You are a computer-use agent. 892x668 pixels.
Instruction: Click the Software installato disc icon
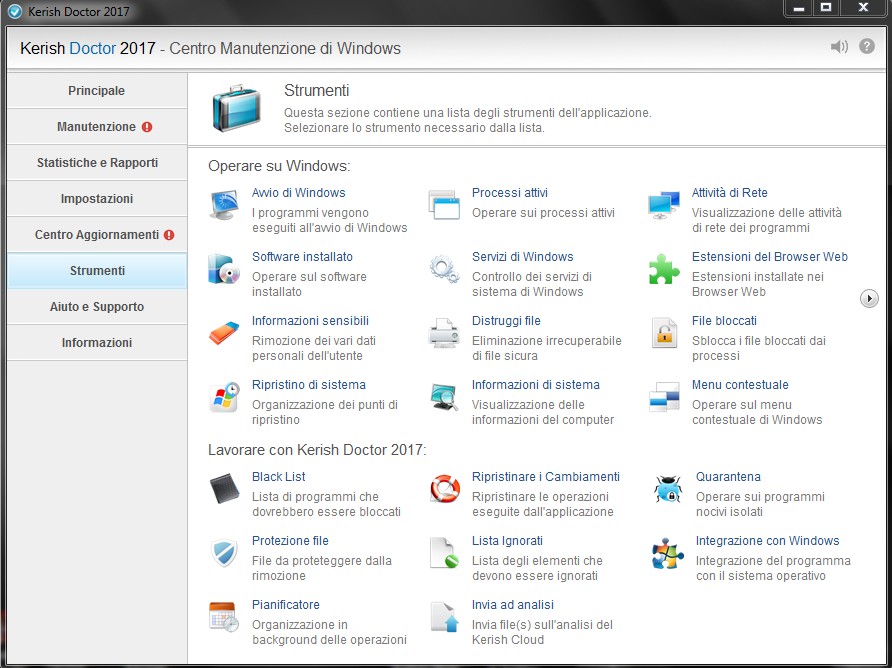click(x=224, y=269)
